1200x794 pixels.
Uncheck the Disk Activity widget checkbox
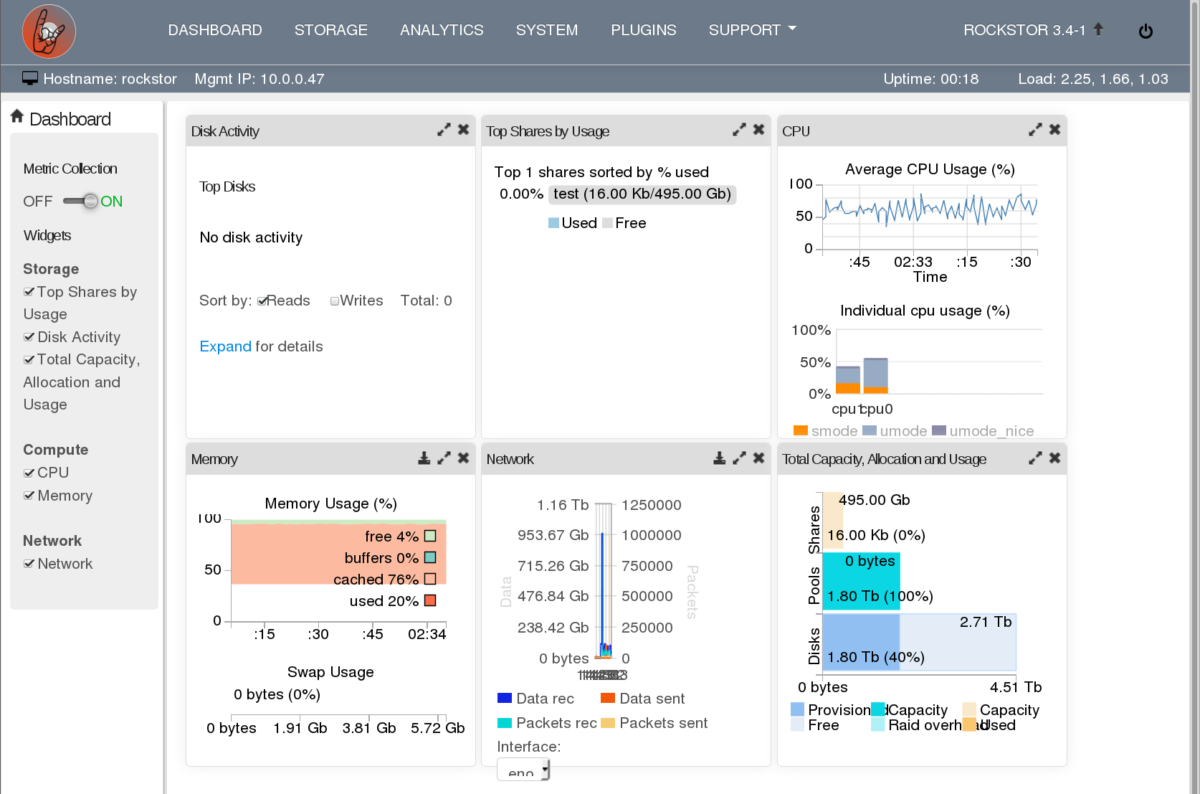(29, 338)
